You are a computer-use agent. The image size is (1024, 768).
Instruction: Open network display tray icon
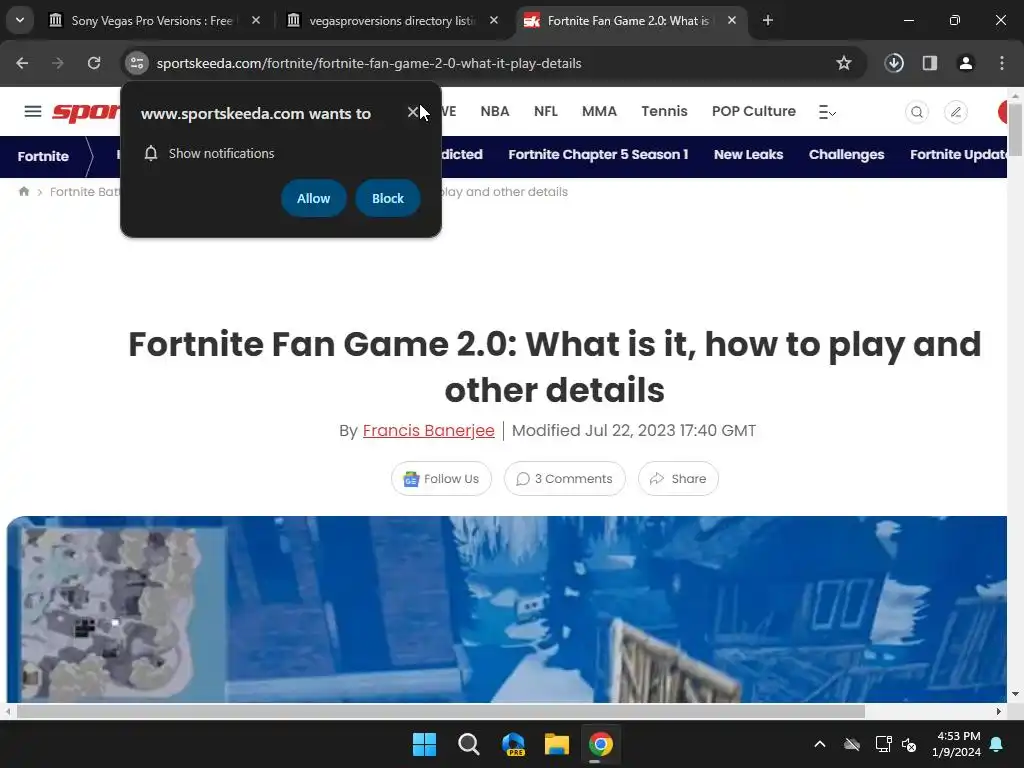pos(884,744)
